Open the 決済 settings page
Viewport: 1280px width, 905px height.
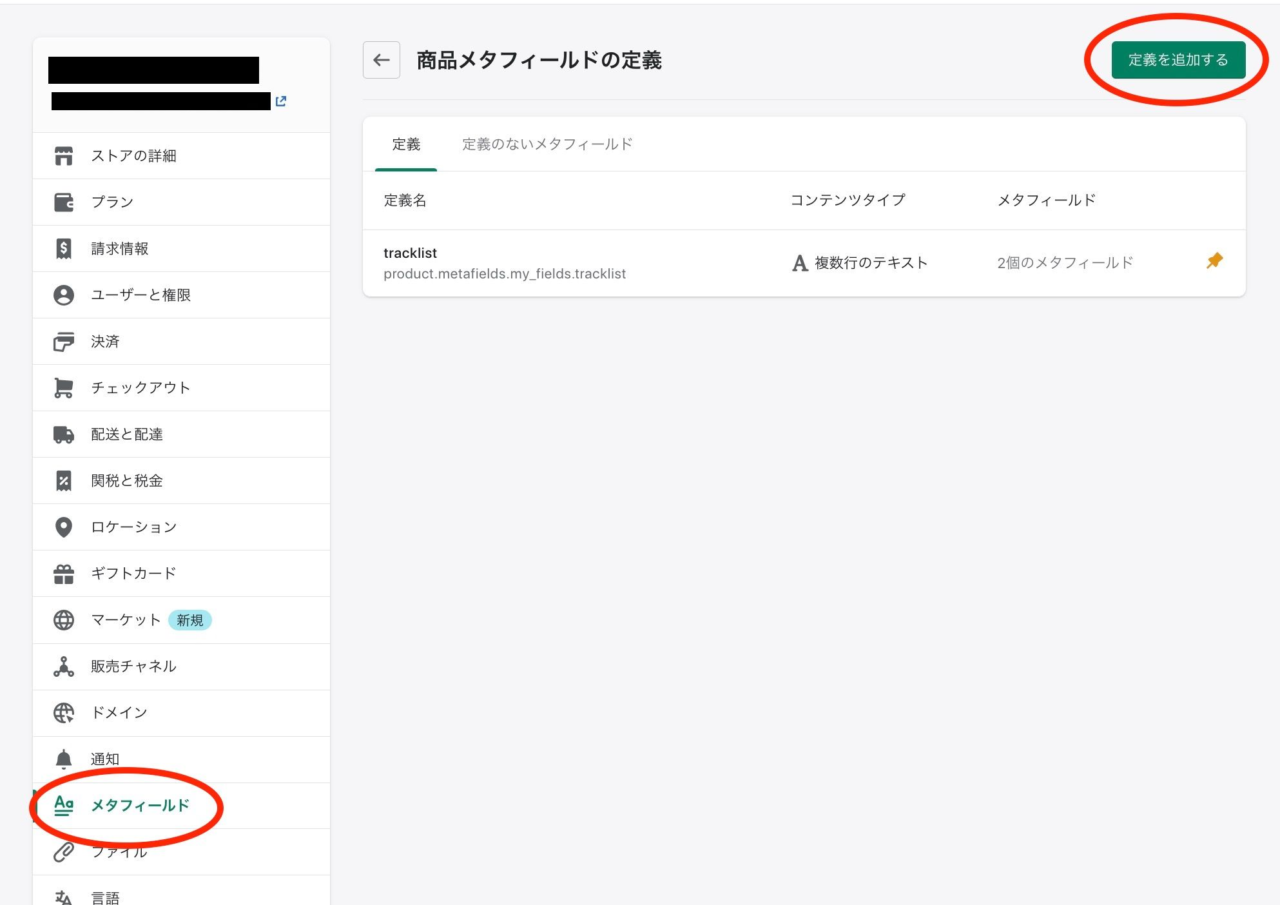(181, 341)
